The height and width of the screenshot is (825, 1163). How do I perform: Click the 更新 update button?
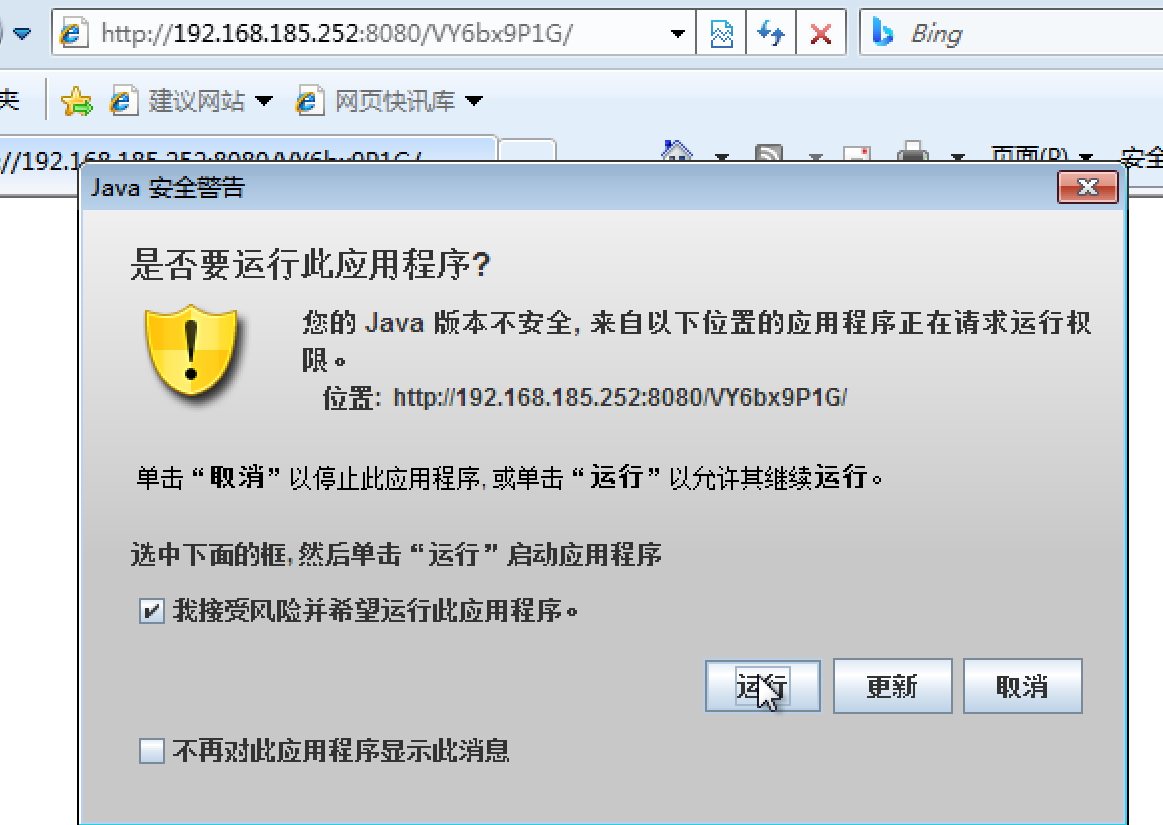(892, 686)
